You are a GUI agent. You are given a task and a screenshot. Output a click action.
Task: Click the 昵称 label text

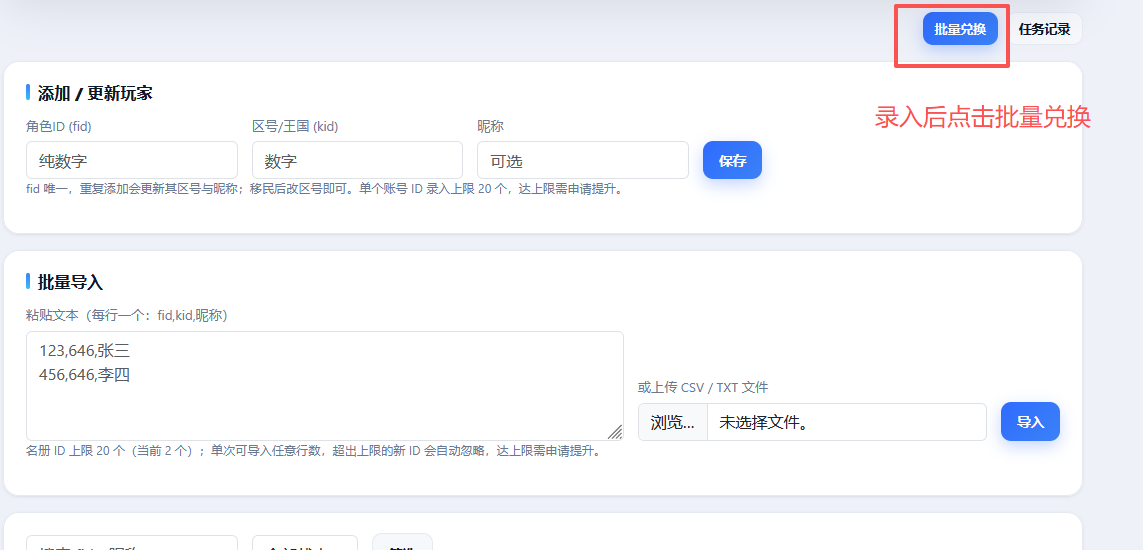pos(491,127)
